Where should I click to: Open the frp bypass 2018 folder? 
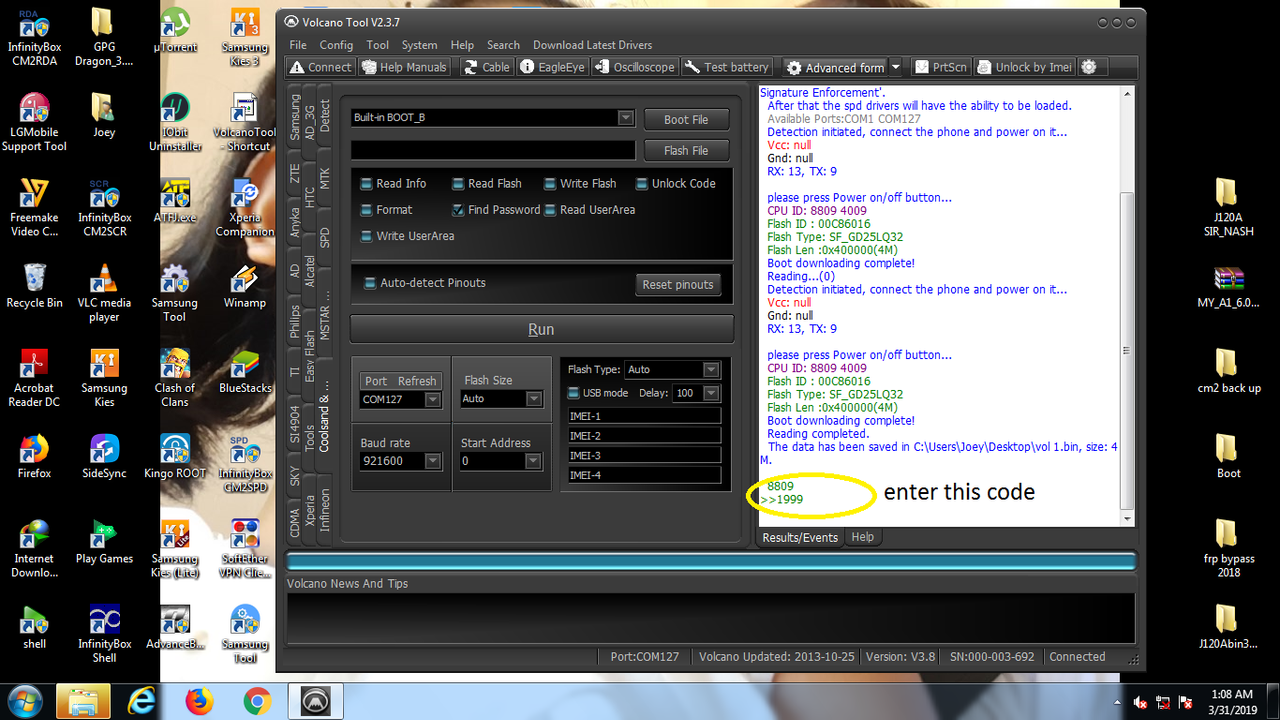click(1229, 549)
